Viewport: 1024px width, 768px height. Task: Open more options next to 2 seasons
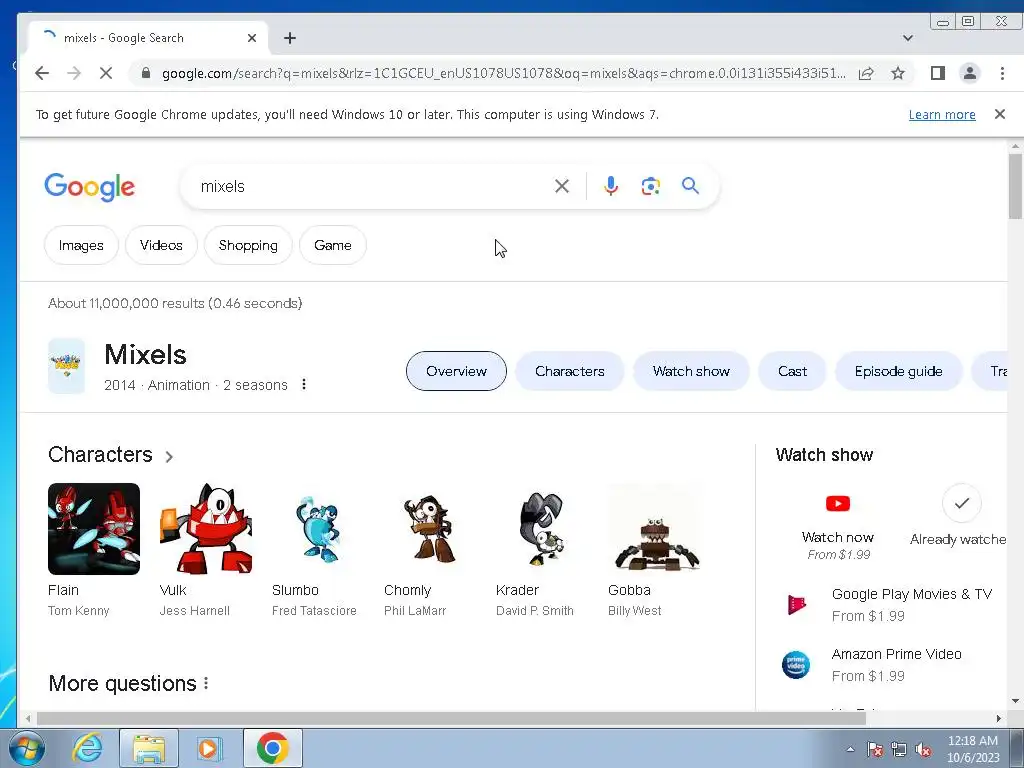pyautogui.click(x=304, y=385)
